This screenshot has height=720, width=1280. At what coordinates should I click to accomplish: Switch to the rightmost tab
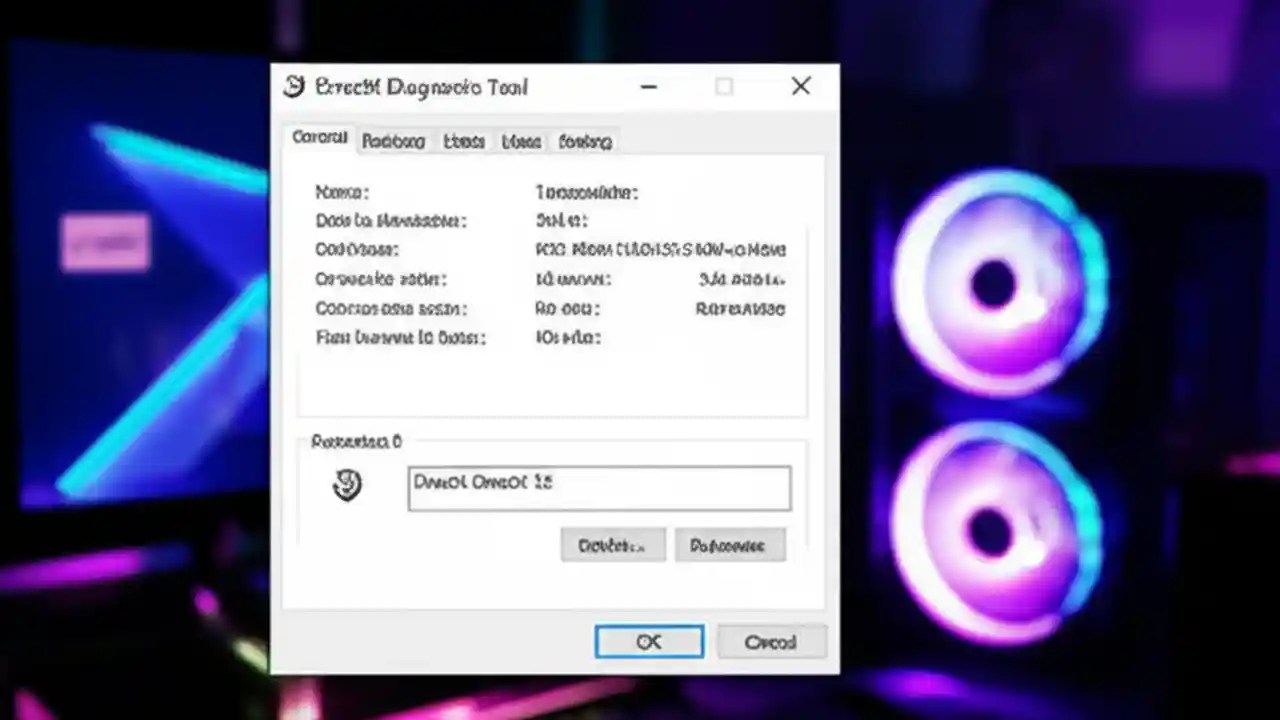point(584,142)
